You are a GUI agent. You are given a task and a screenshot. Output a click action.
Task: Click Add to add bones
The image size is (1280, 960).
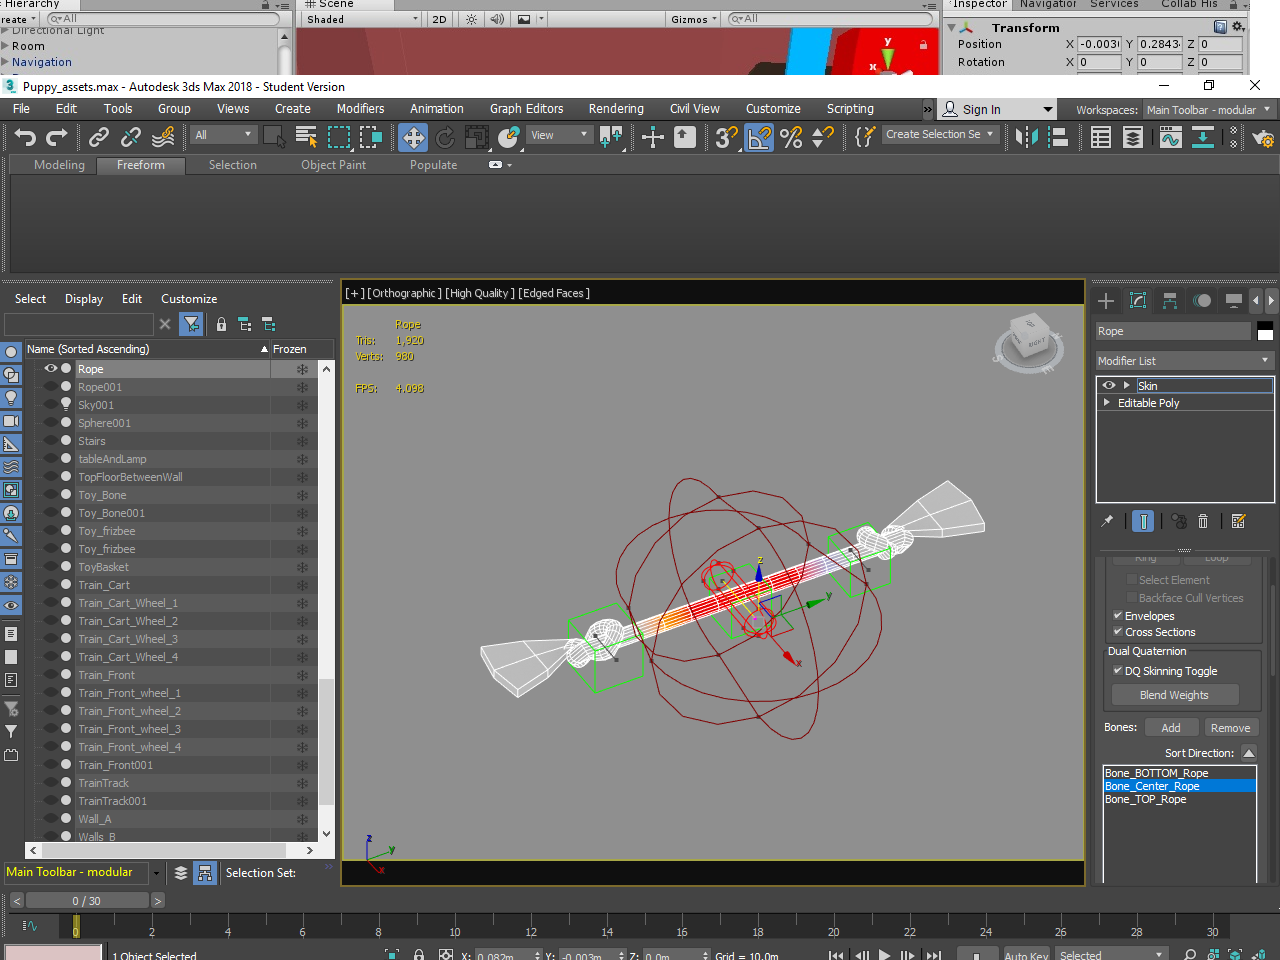(1171, 727)
